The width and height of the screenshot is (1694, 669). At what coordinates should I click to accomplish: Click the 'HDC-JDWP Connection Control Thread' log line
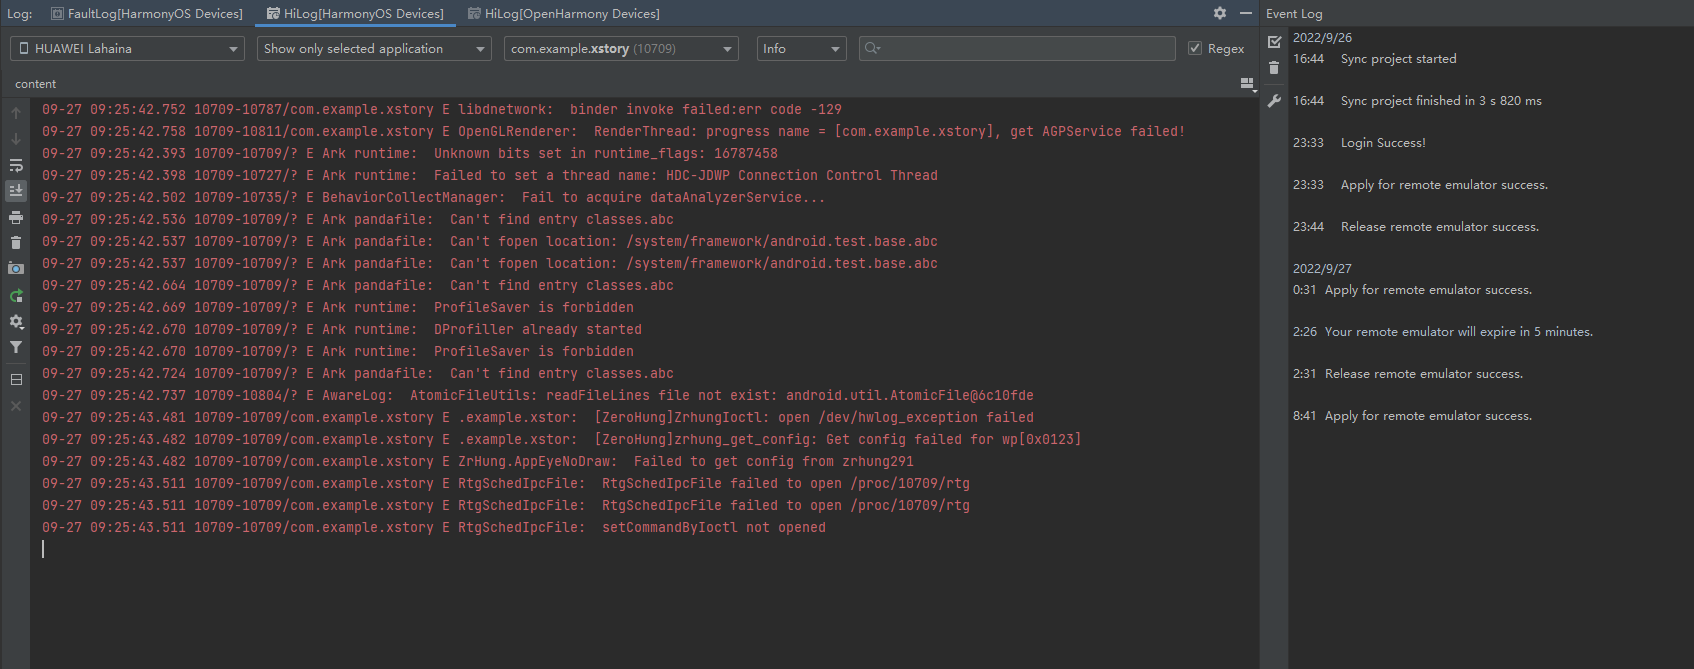(x=490, y=175)
